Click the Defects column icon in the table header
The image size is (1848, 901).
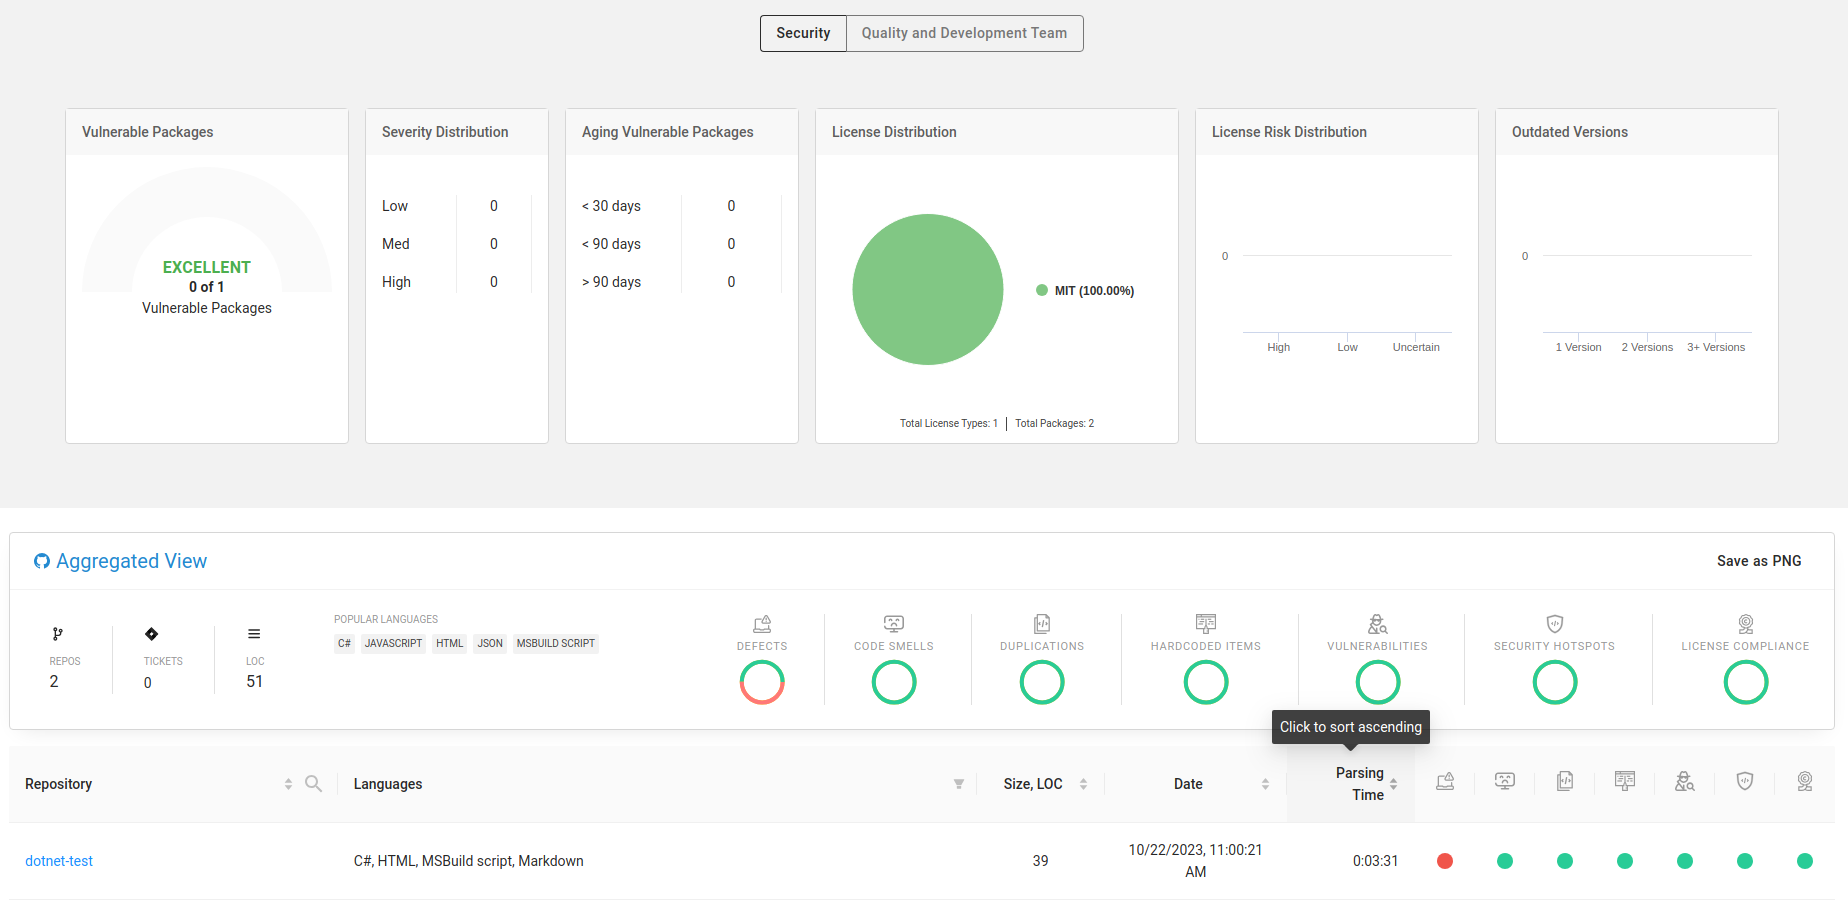(1445, 782)
